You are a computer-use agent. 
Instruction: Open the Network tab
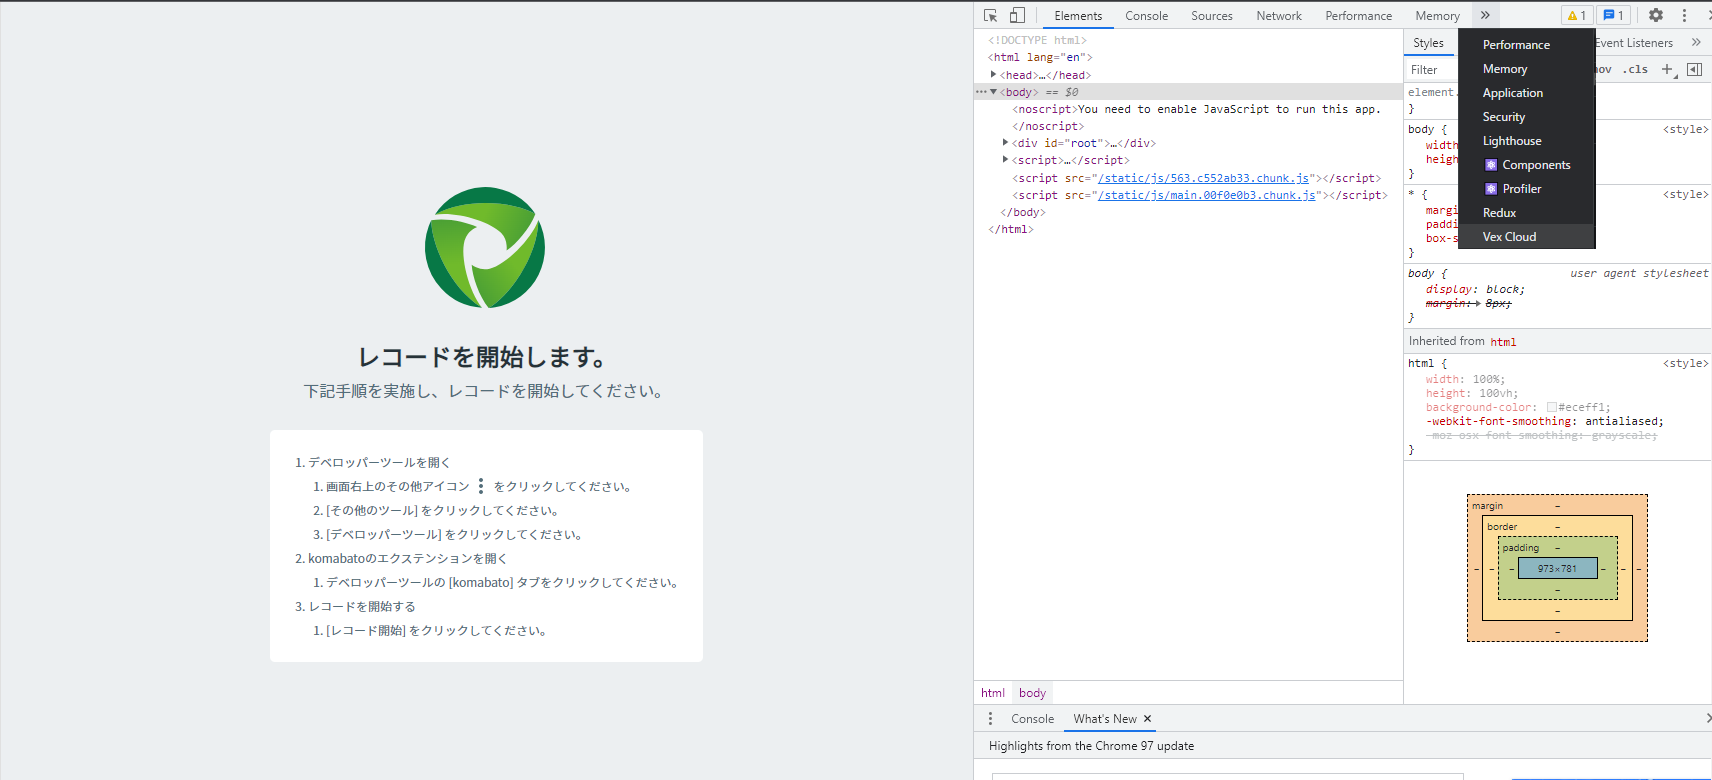point(1279,15)
